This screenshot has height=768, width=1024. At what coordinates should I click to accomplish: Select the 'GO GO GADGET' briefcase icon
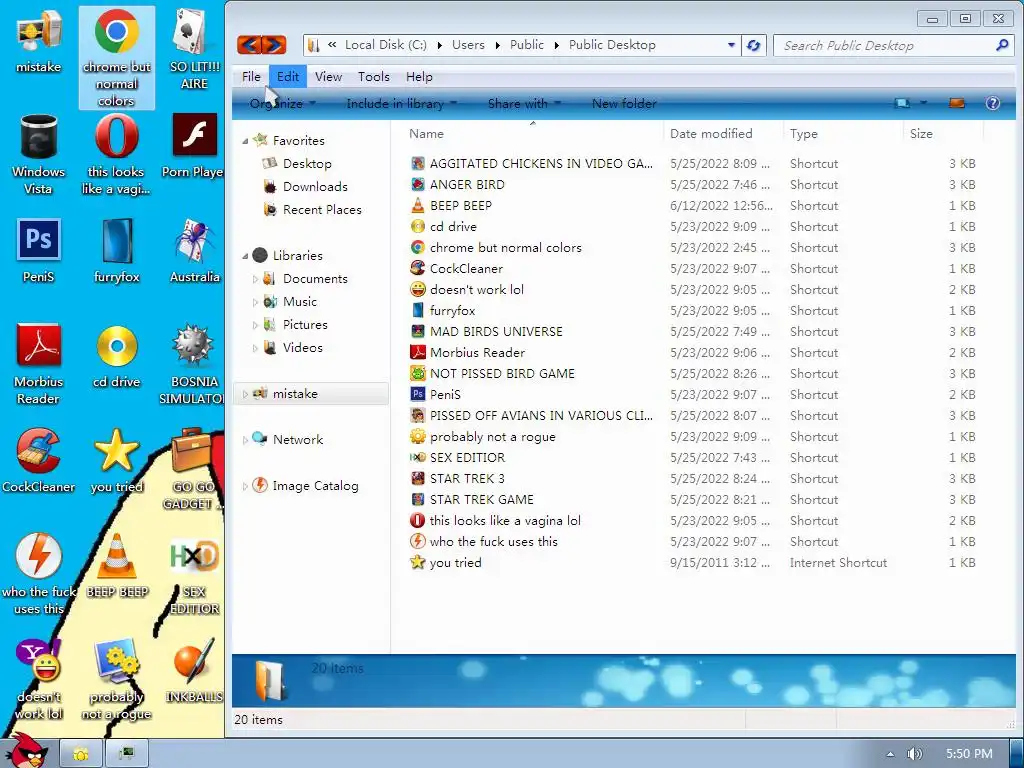(194, 469)
